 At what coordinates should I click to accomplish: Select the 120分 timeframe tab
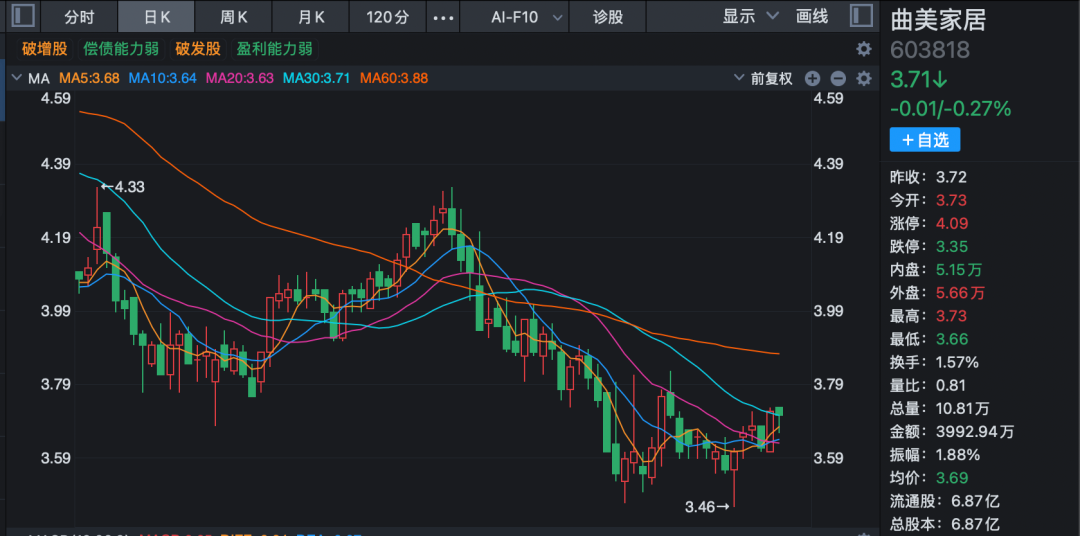pyautogui.click(x=389, y=17)
